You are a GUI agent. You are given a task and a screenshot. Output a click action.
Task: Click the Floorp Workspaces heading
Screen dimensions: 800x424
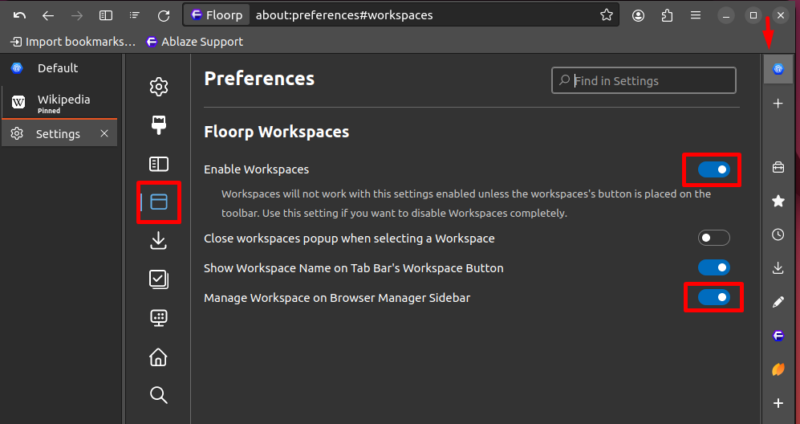tap(277, 132)
